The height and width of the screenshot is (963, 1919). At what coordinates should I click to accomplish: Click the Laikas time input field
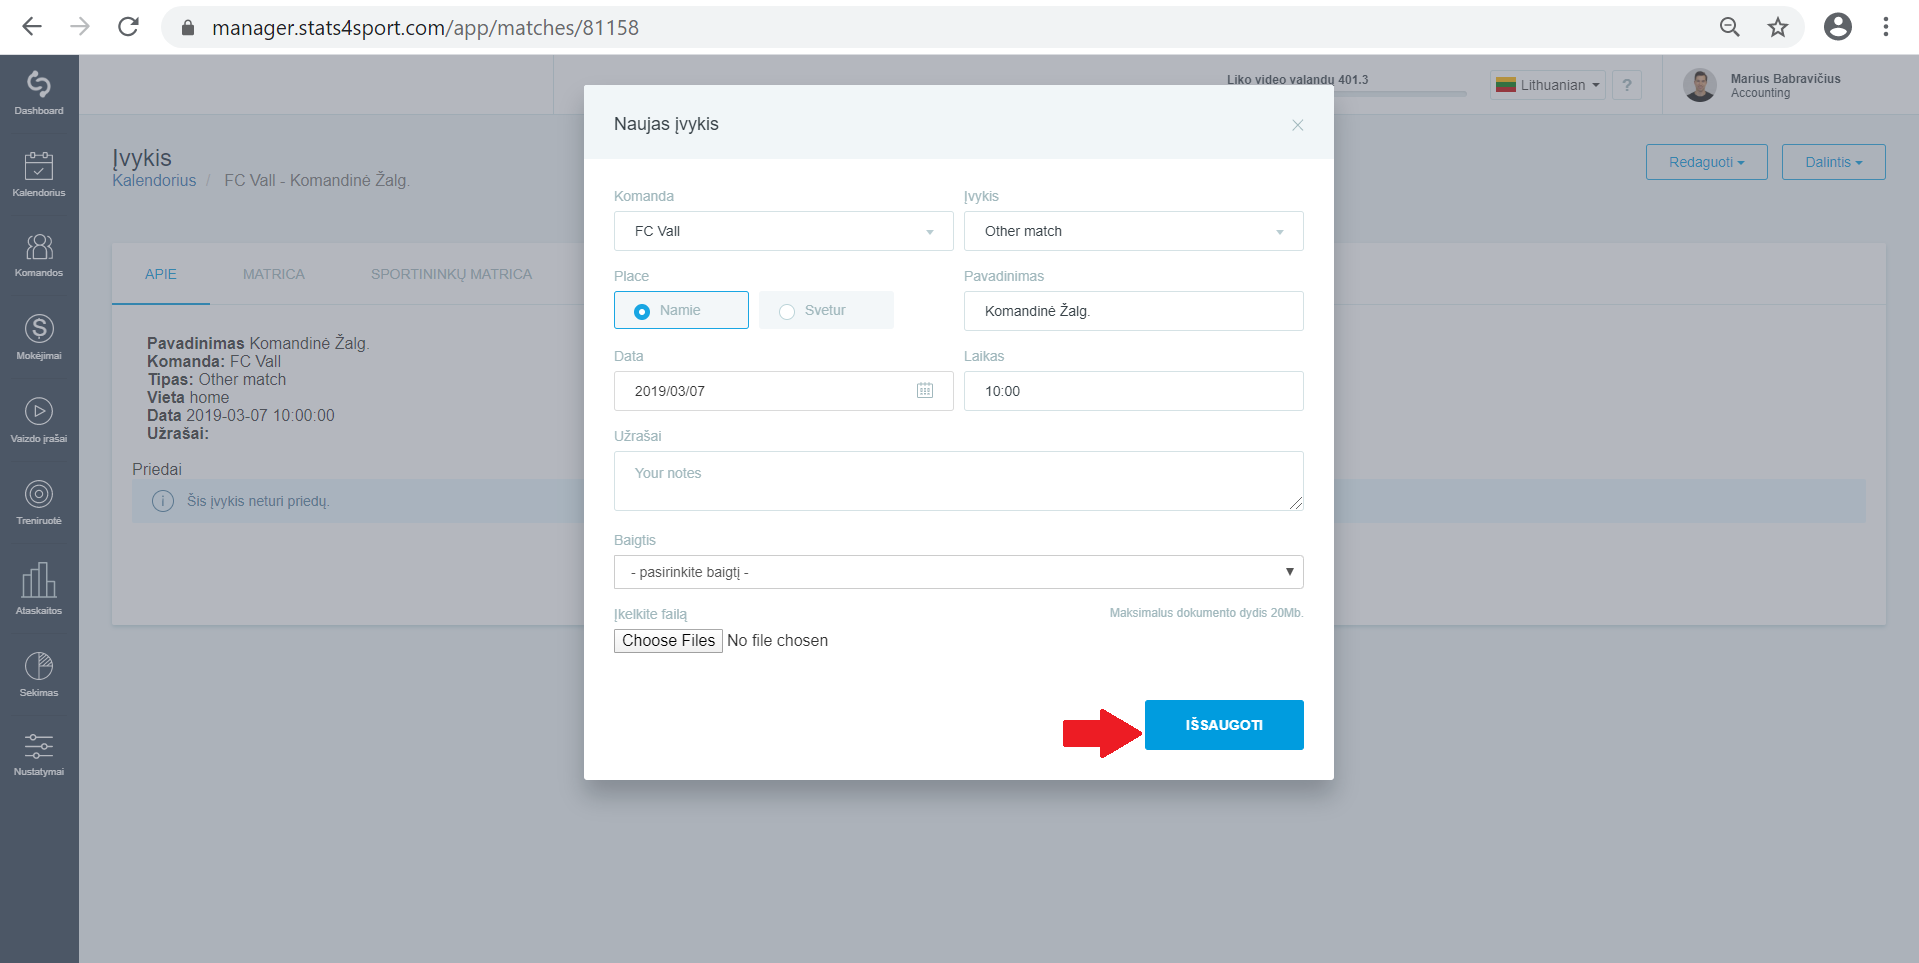1134,391
